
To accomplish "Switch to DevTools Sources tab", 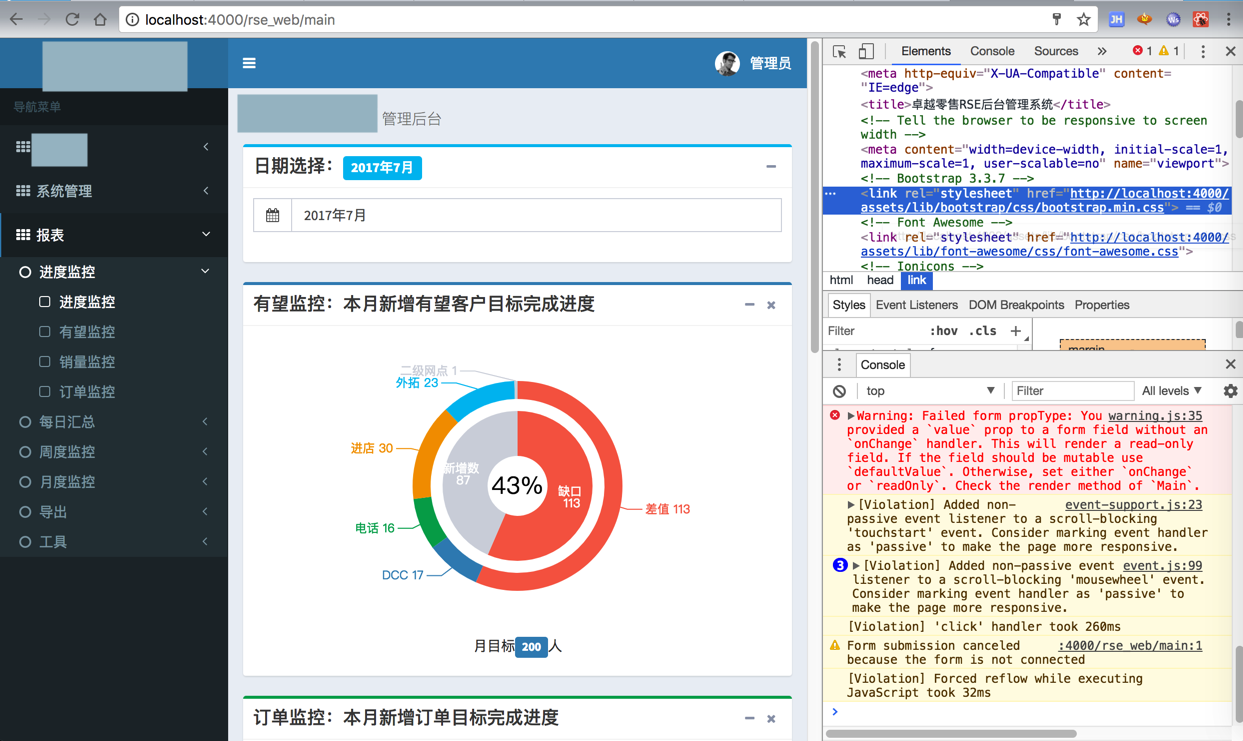I will click(x=1056, y=51).
